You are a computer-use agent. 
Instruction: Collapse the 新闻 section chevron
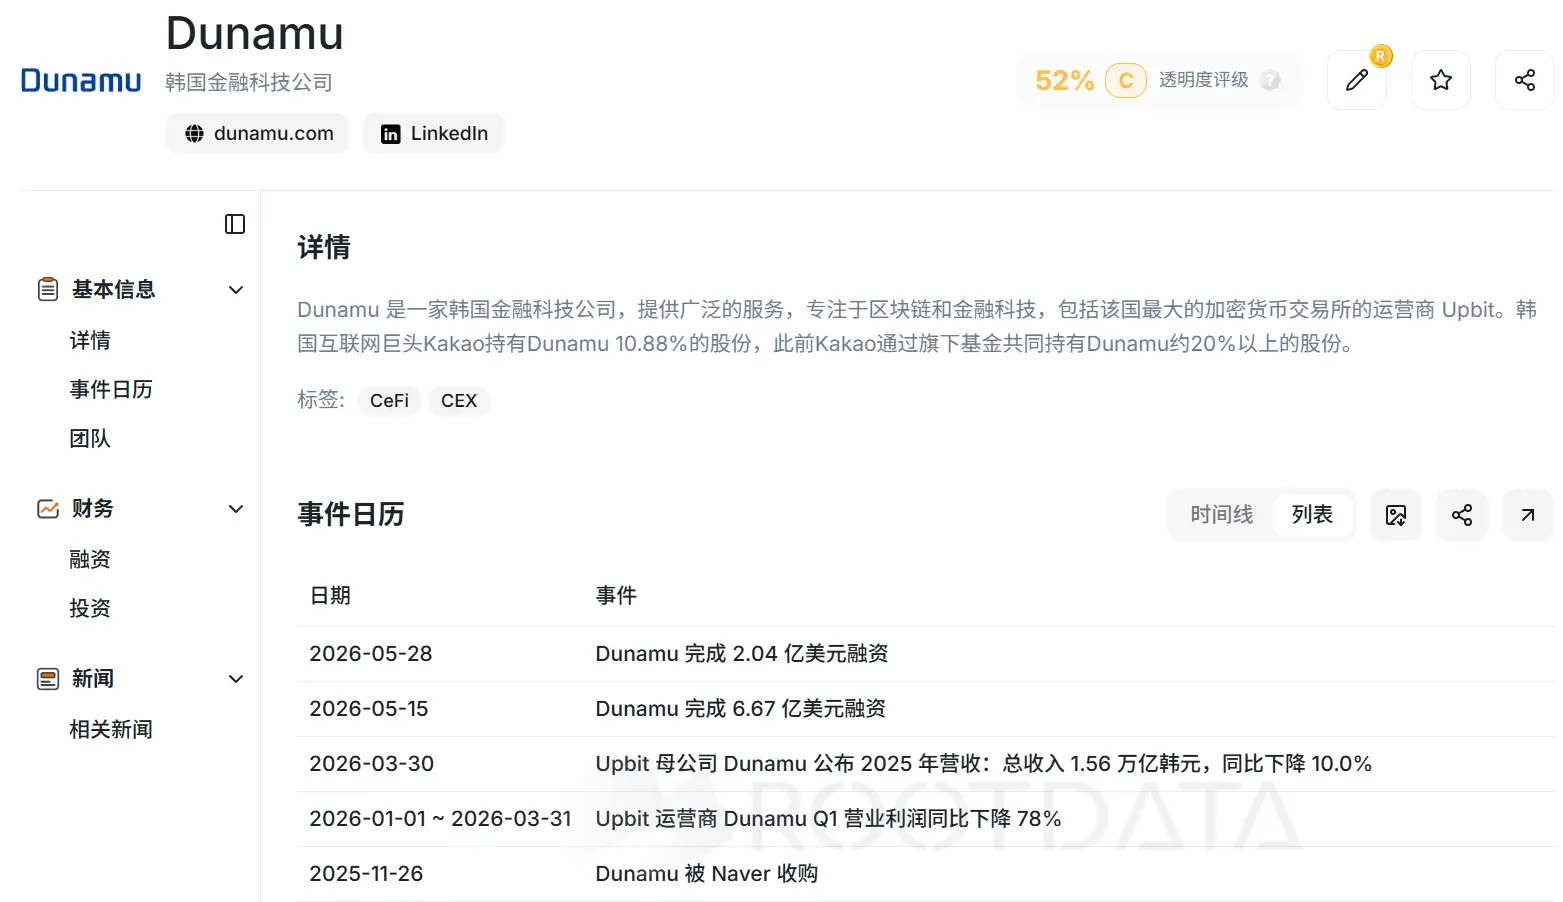coord(236,679)
